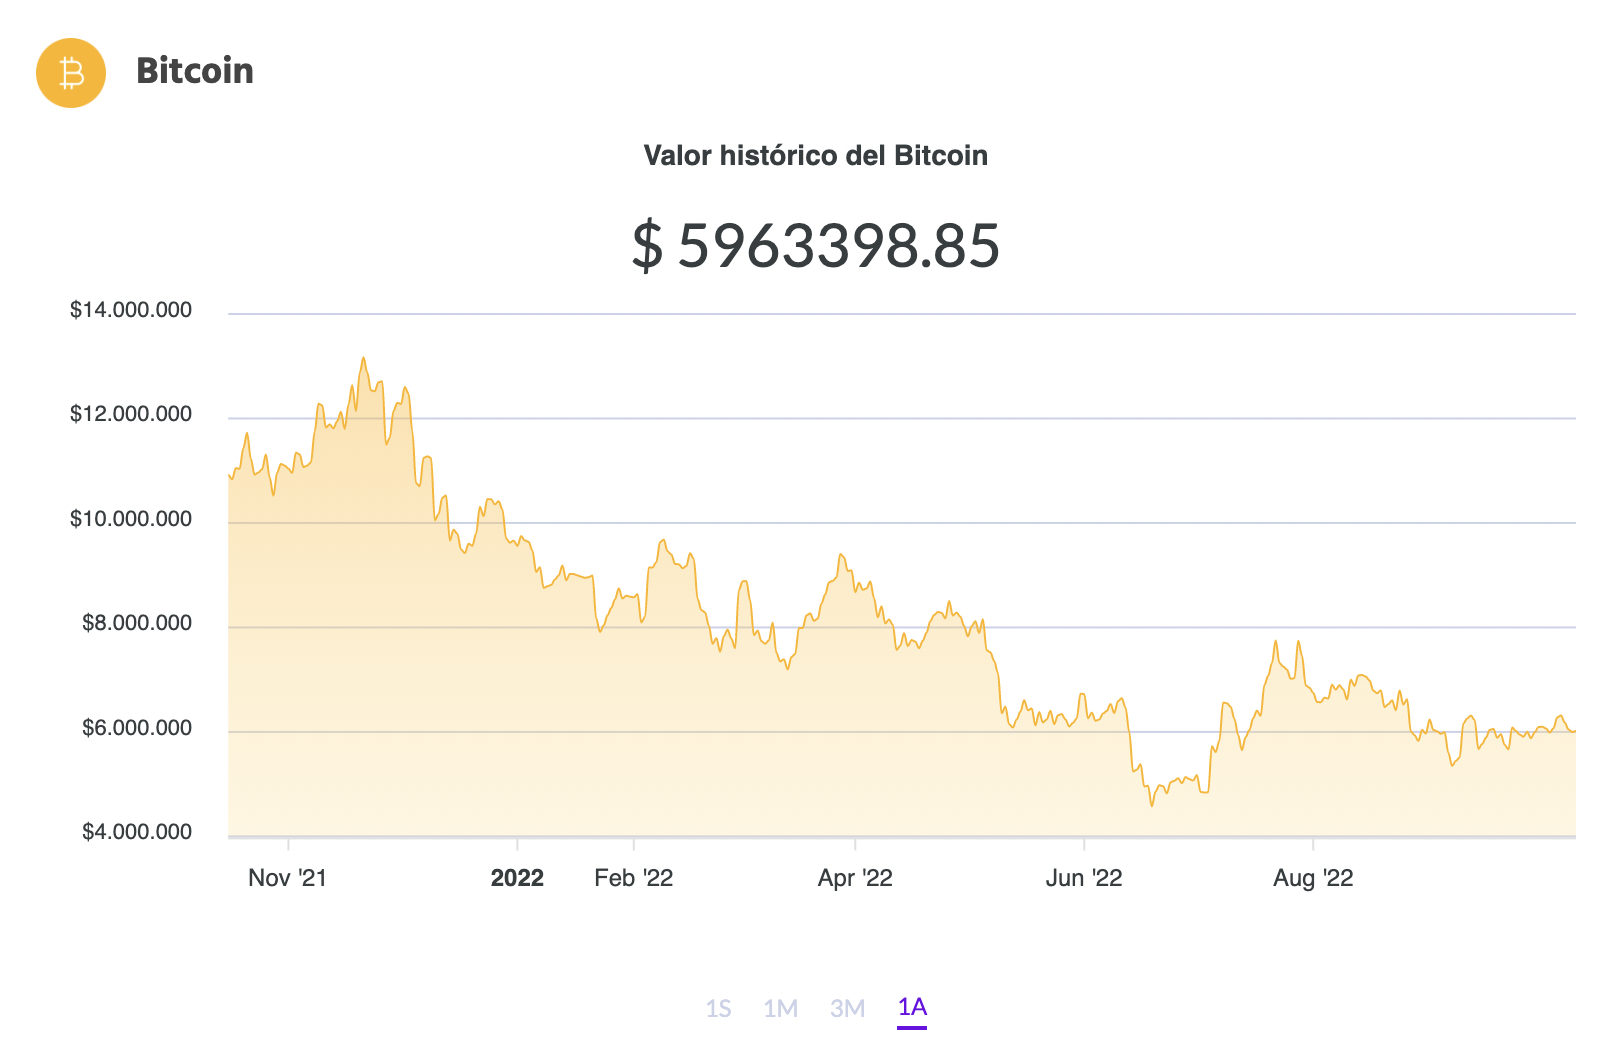Select the 3M time range

[x=848, y=1009]
